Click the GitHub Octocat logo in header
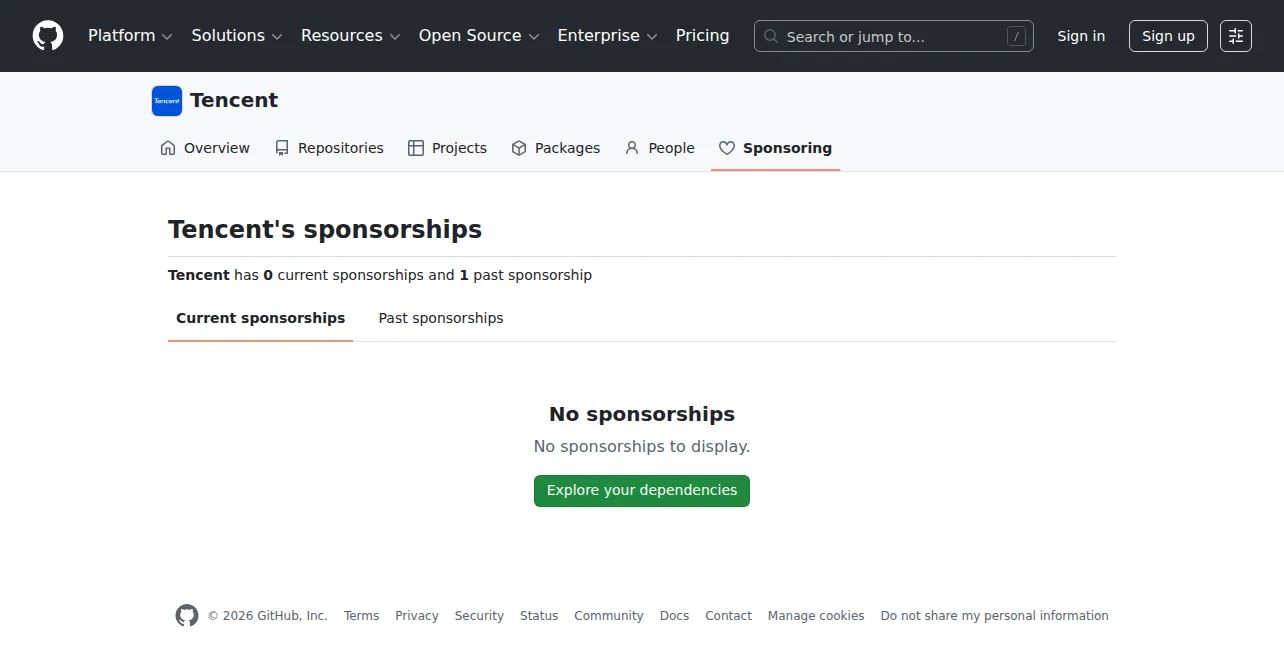 48,36
